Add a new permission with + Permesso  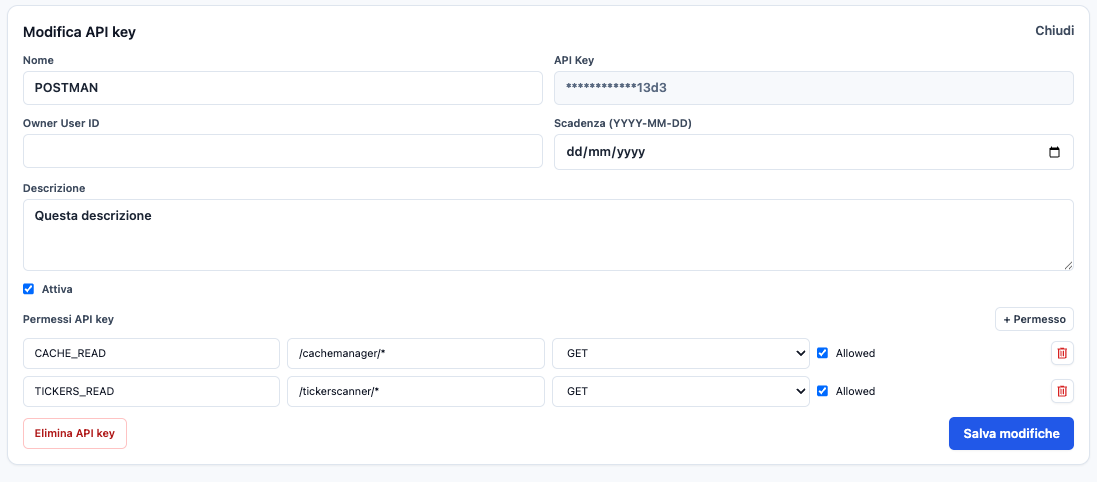(1033, 320)
